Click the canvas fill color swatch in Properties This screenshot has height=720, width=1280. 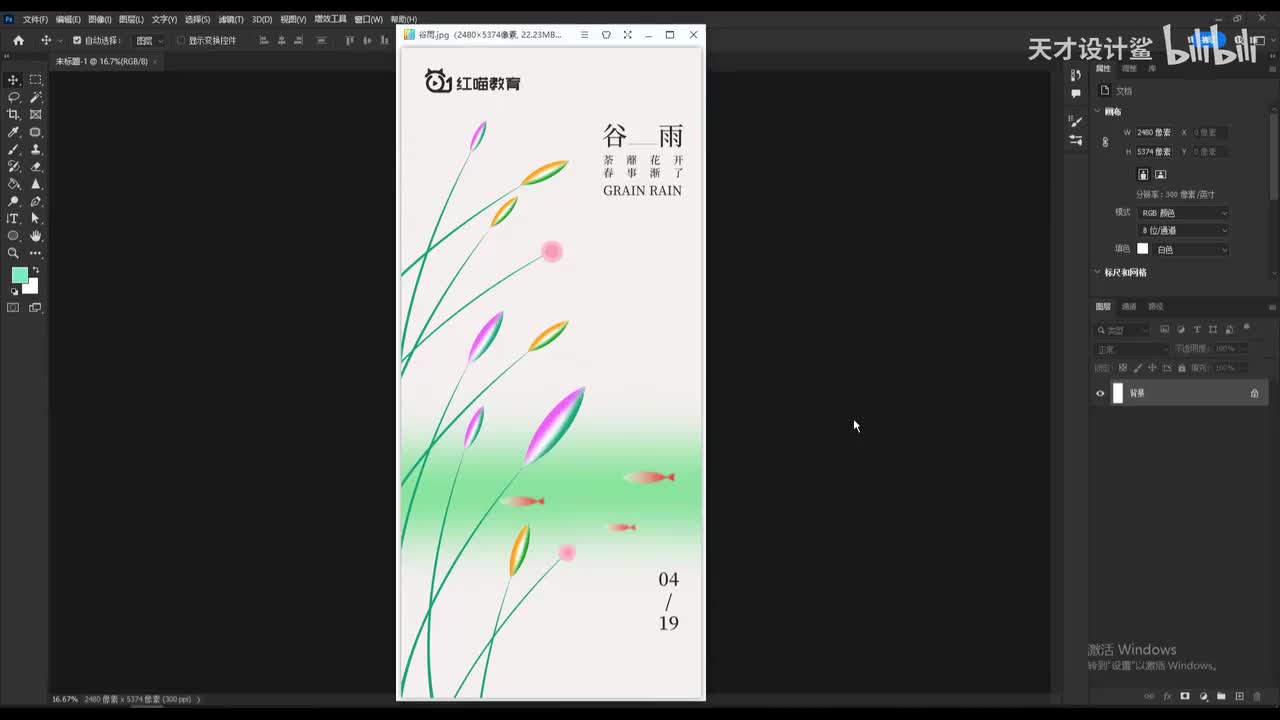click(x=1143, y=249)
